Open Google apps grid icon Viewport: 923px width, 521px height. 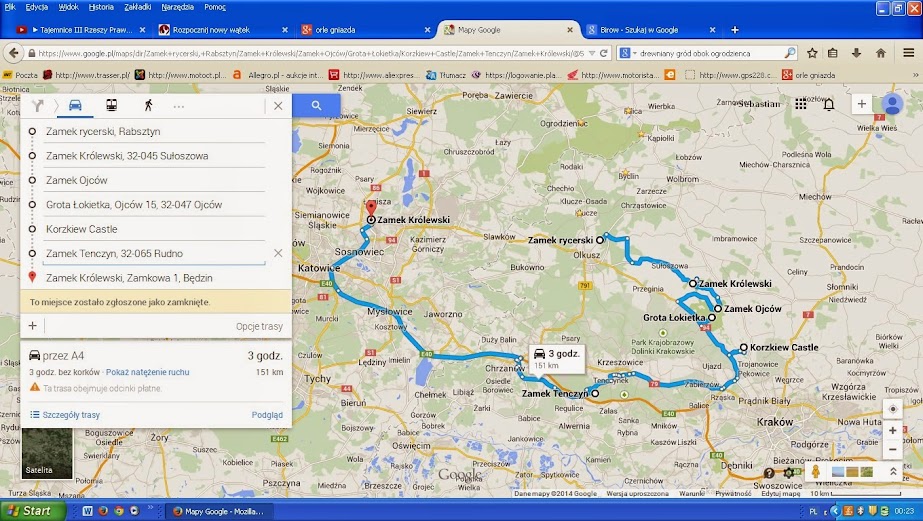(x=801, y=104)
